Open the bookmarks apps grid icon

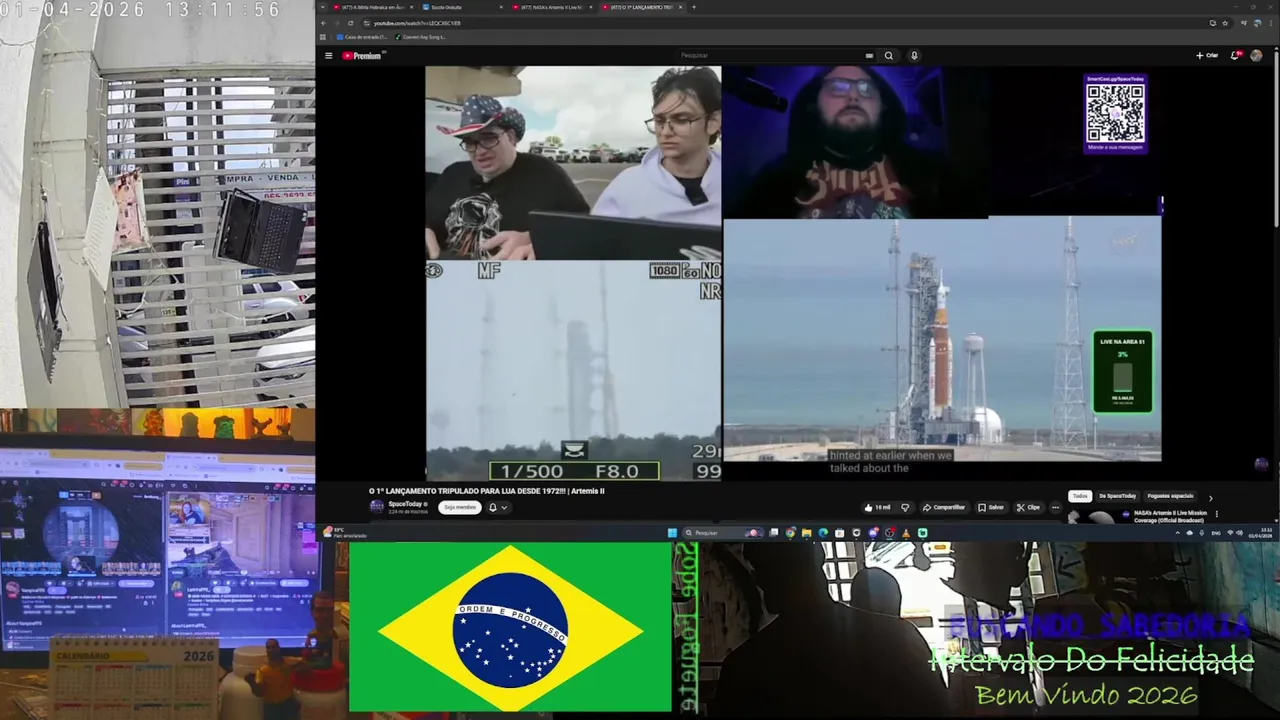[x=325, y=37]
